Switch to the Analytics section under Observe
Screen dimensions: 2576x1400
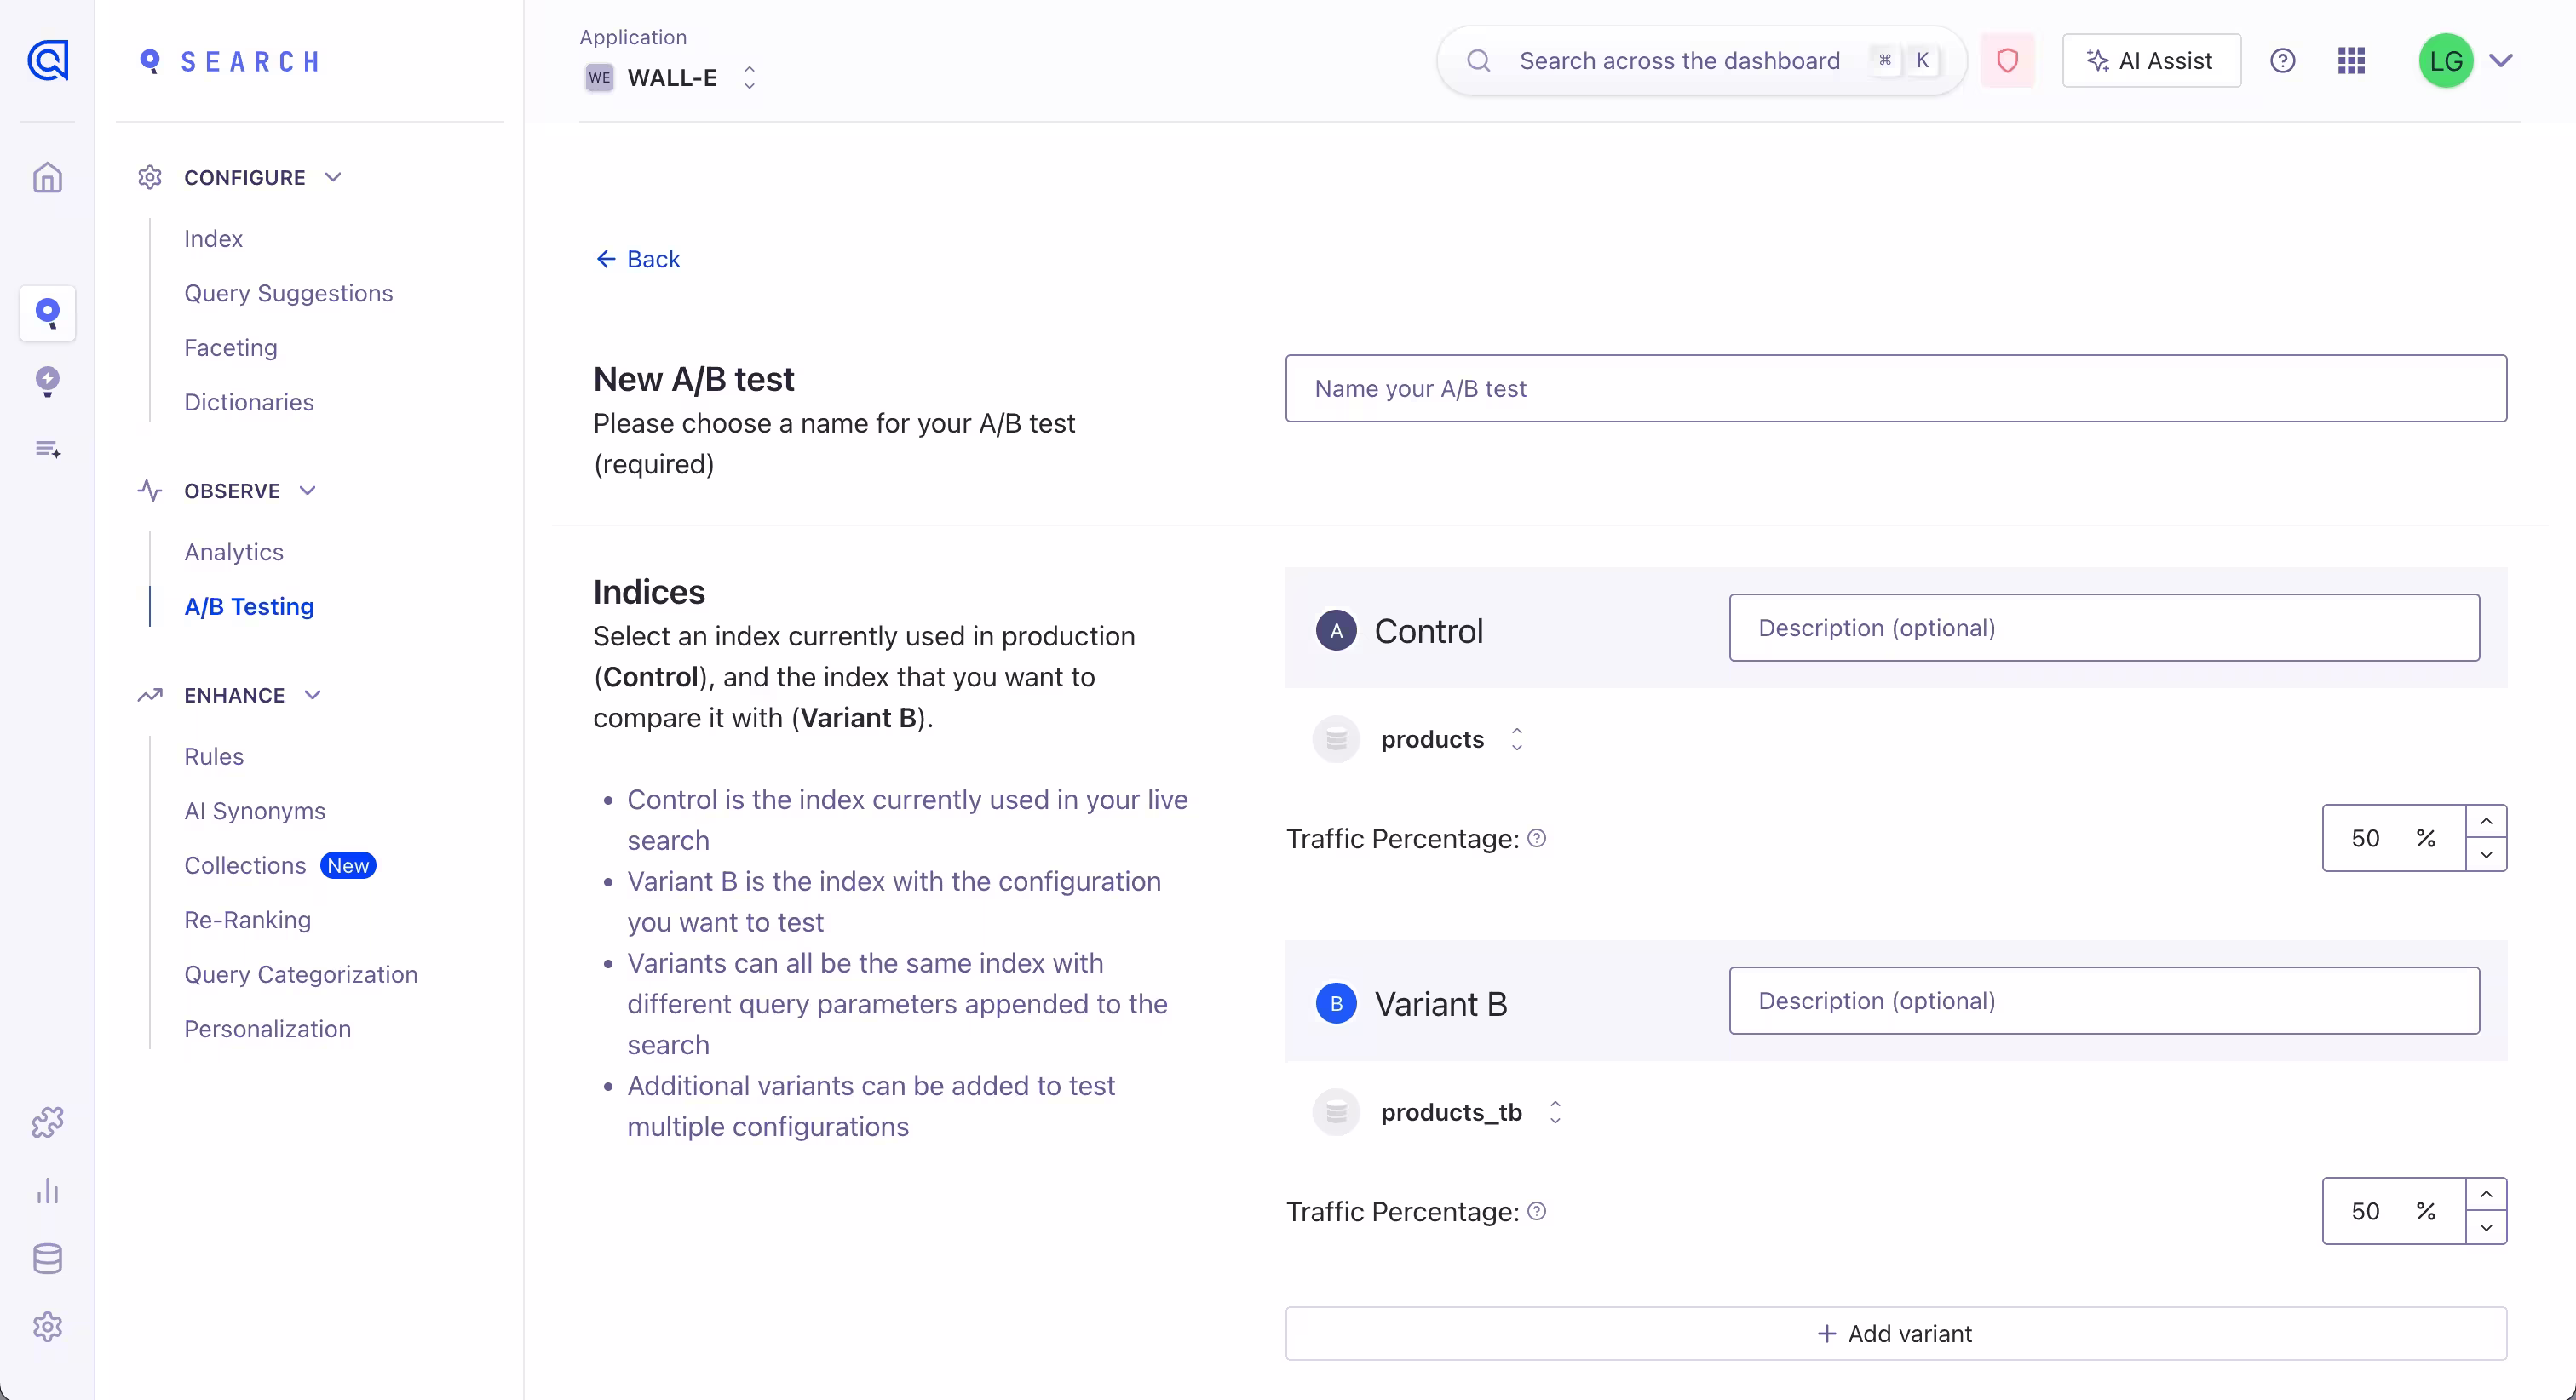(234, 551)
